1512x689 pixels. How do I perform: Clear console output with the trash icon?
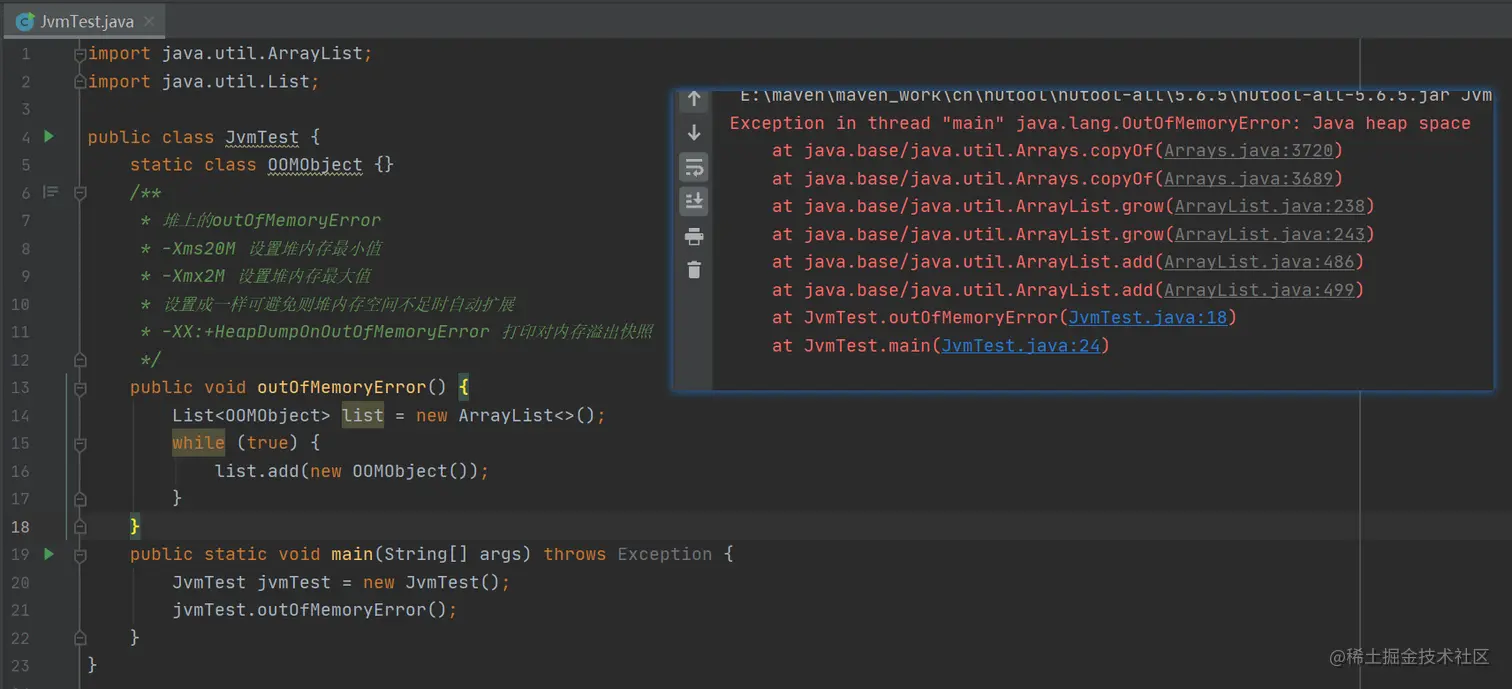pos(694,269)
